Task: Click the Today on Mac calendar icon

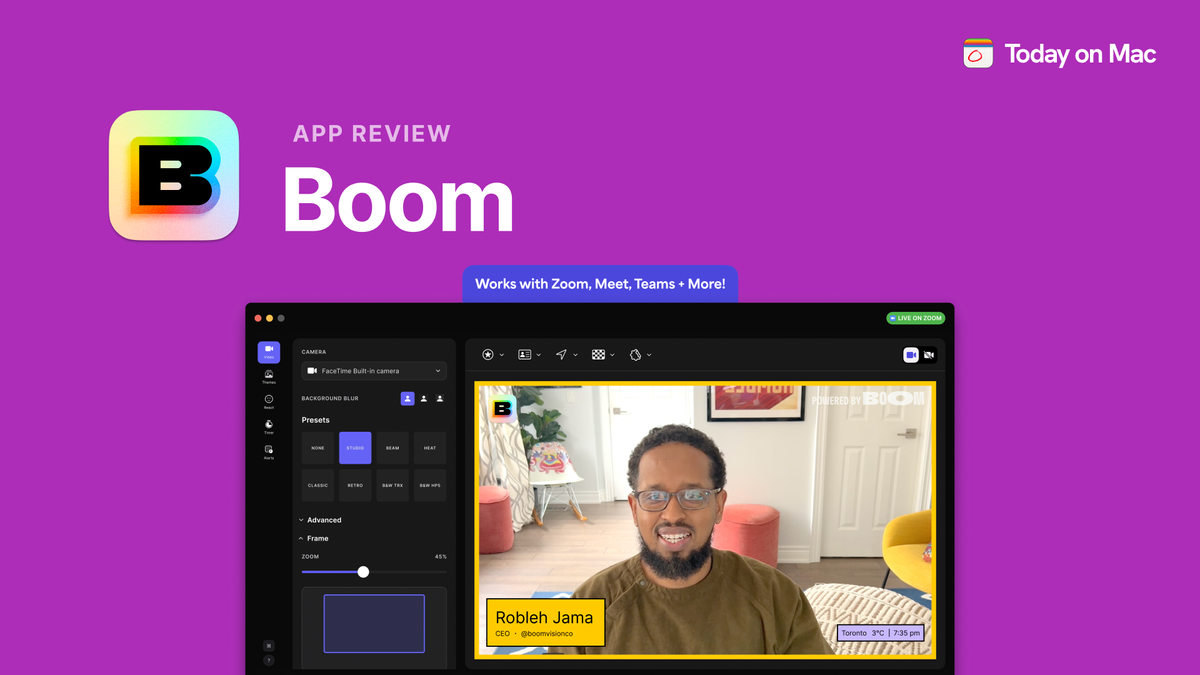Action: (978, 54)
